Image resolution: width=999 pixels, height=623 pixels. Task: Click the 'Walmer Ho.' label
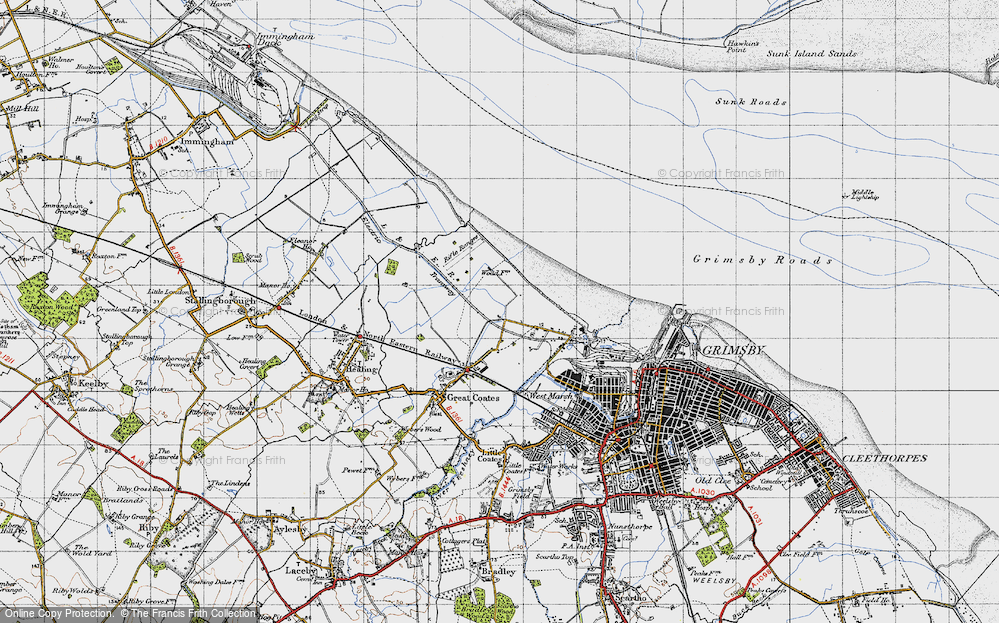61,62
